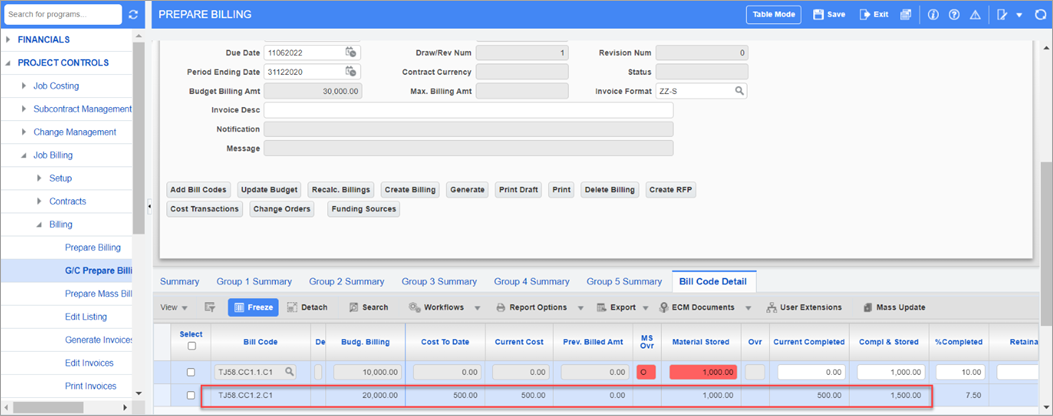The height and width of the screenshot is (416, 1053).
Task: Click the Add Bill Codes button
Action: 199,190
